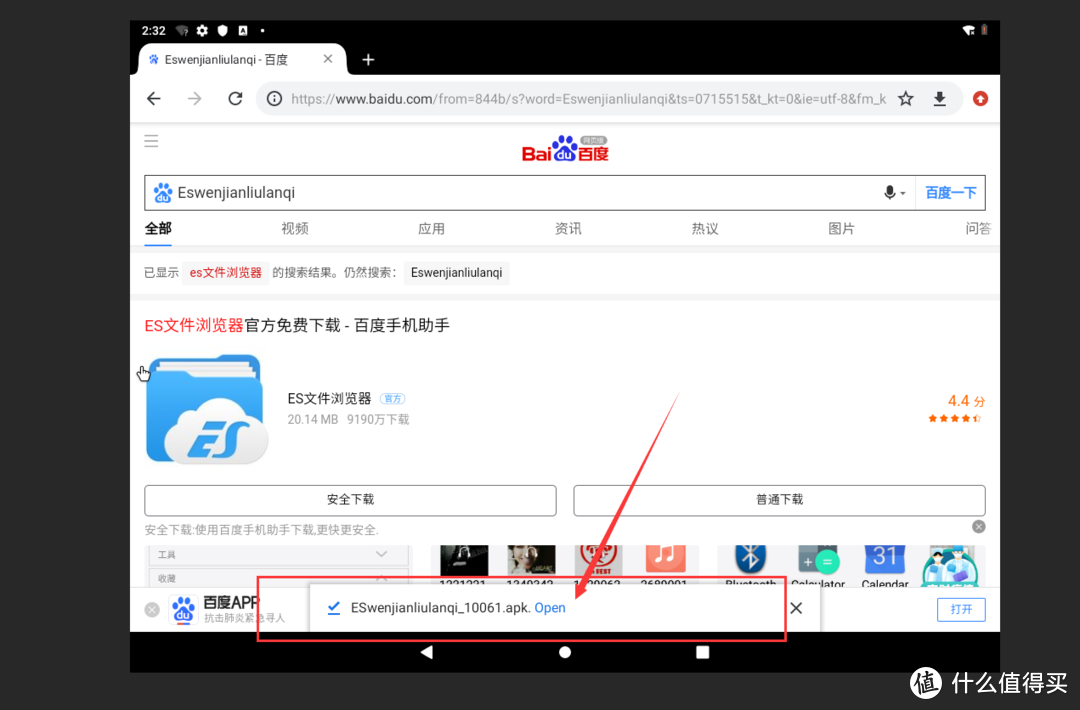View site info icon in address bar
This screenshot has height=710, width=1080.
[274, 99]
